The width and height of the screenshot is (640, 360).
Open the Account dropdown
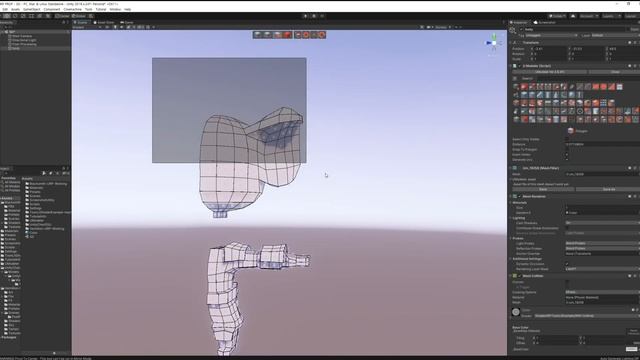tap(589, 16)
